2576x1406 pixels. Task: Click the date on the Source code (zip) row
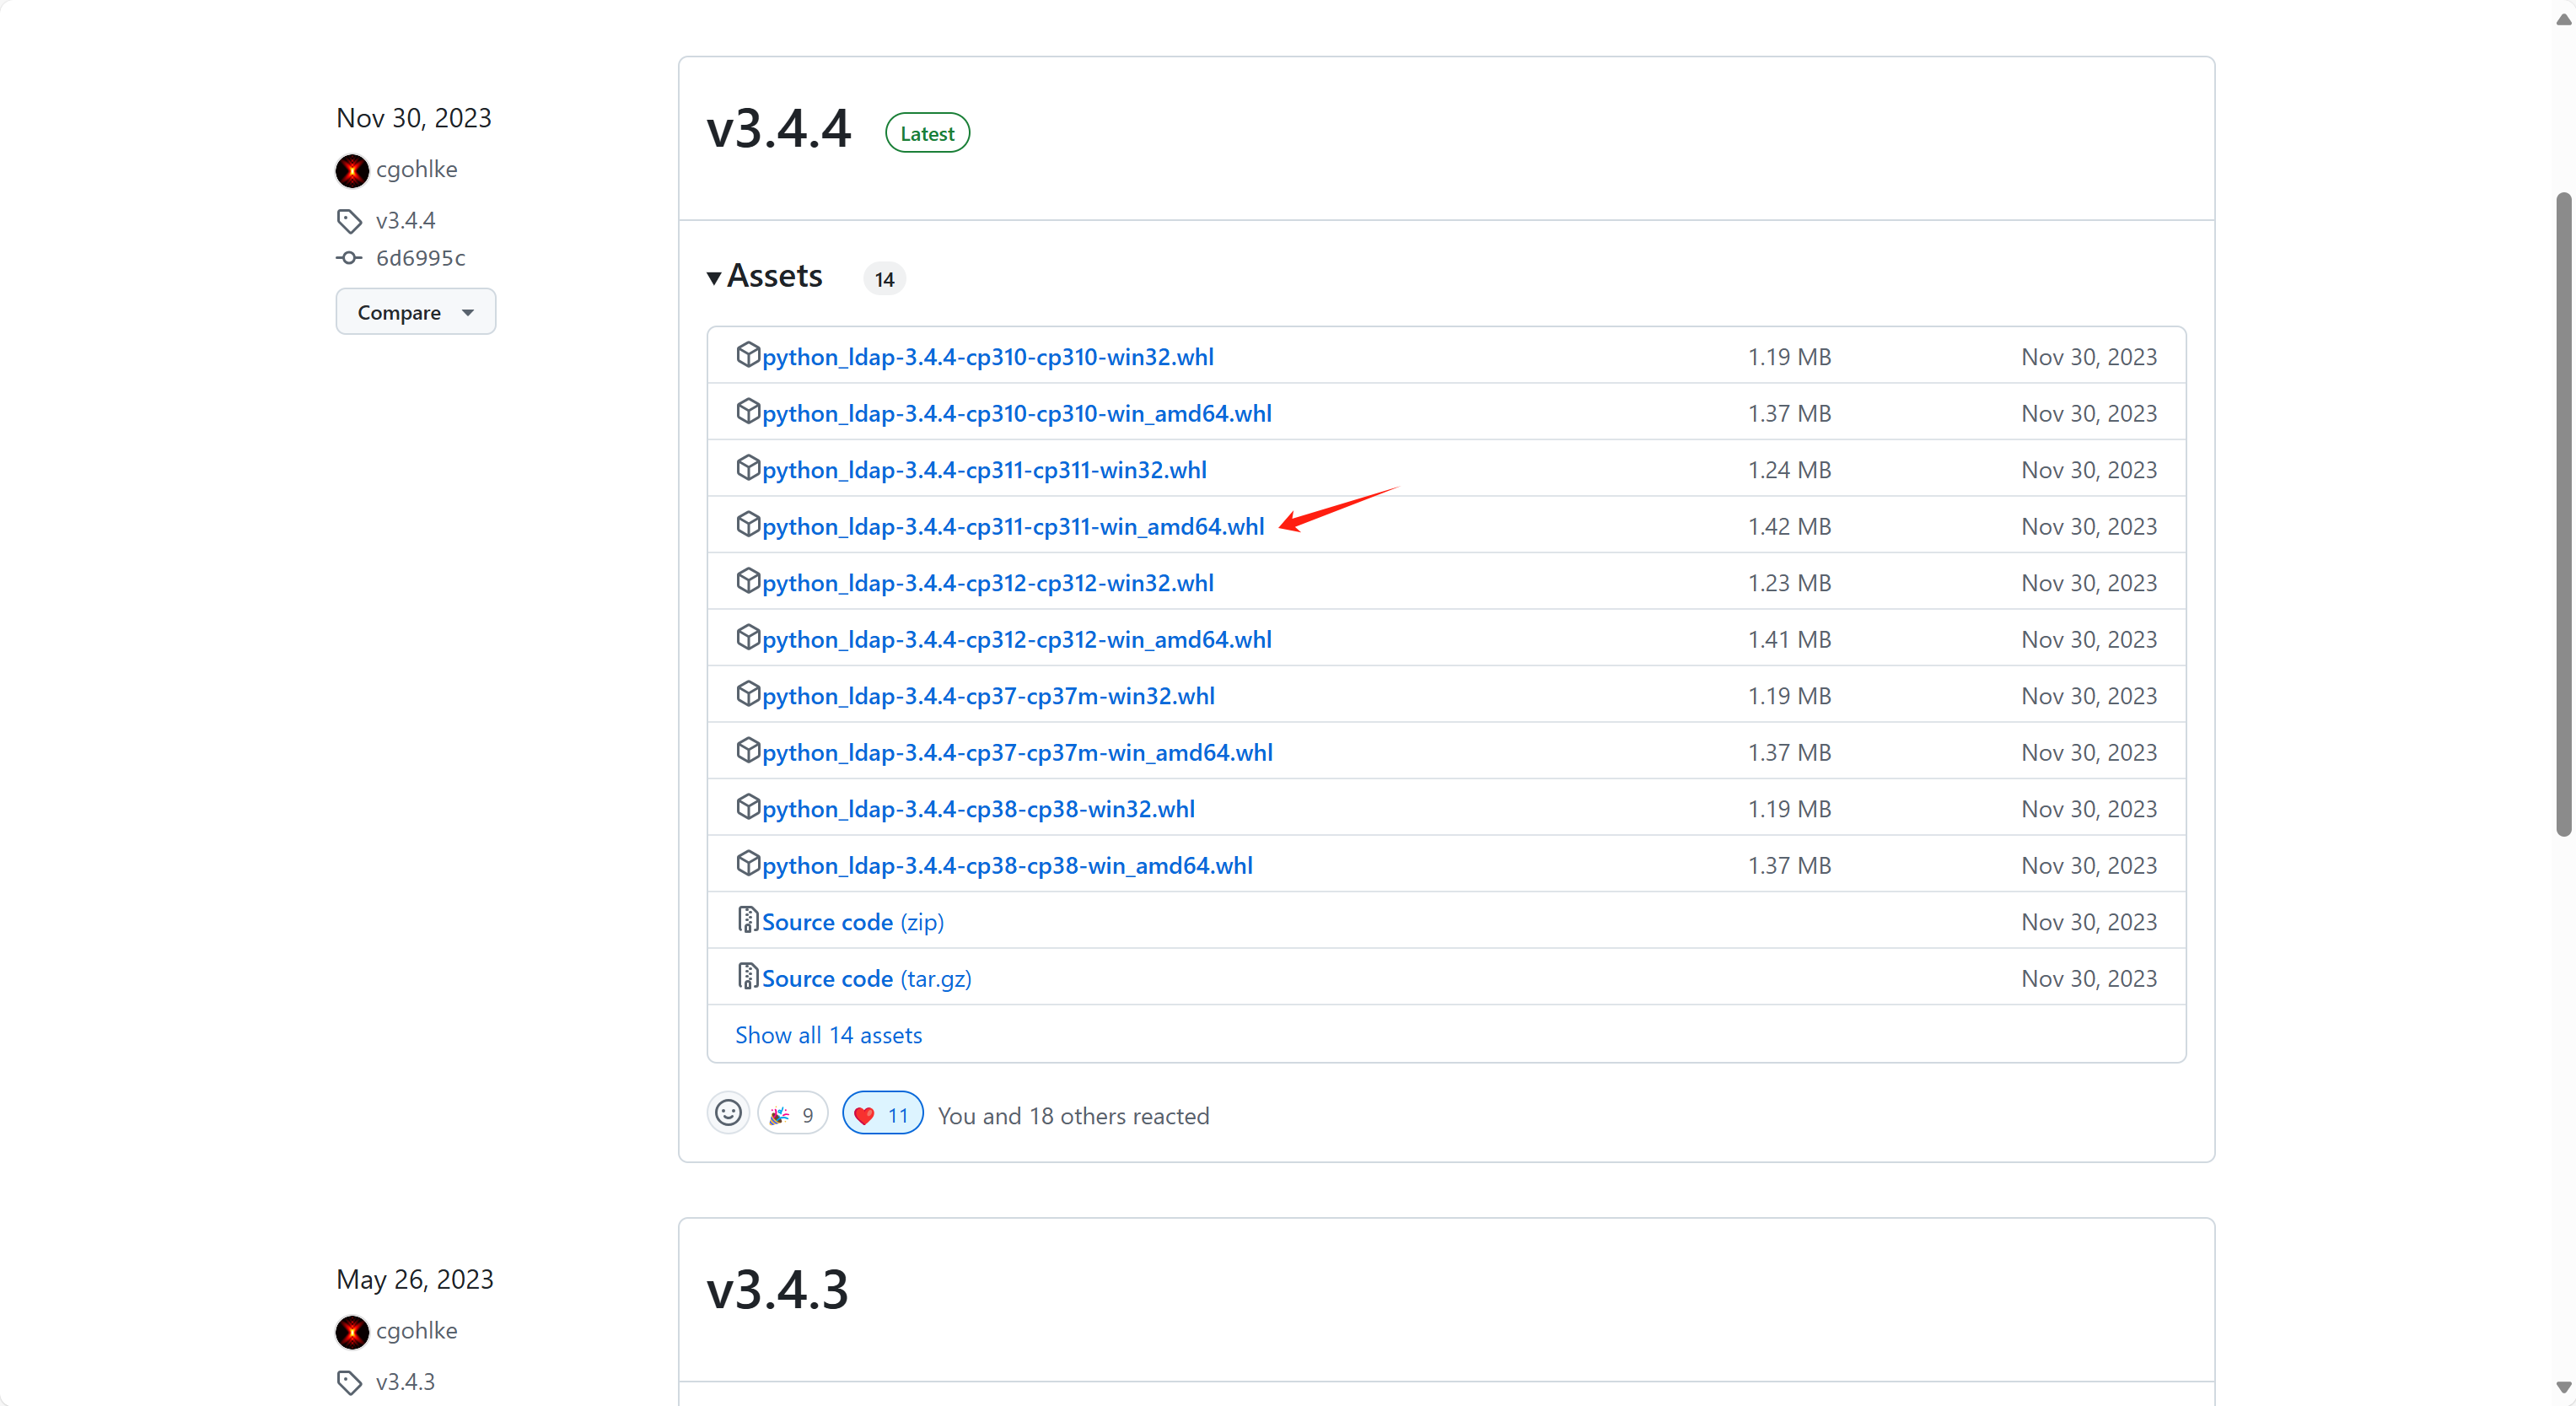2089,922
